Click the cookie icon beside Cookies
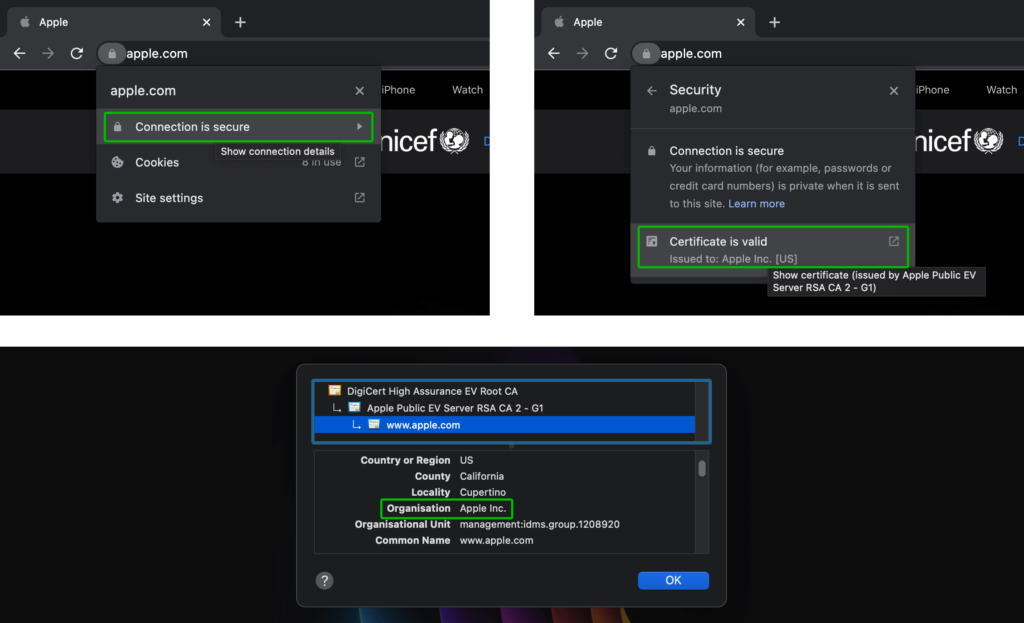This screenshot has height=623, width=1024. 118,162
